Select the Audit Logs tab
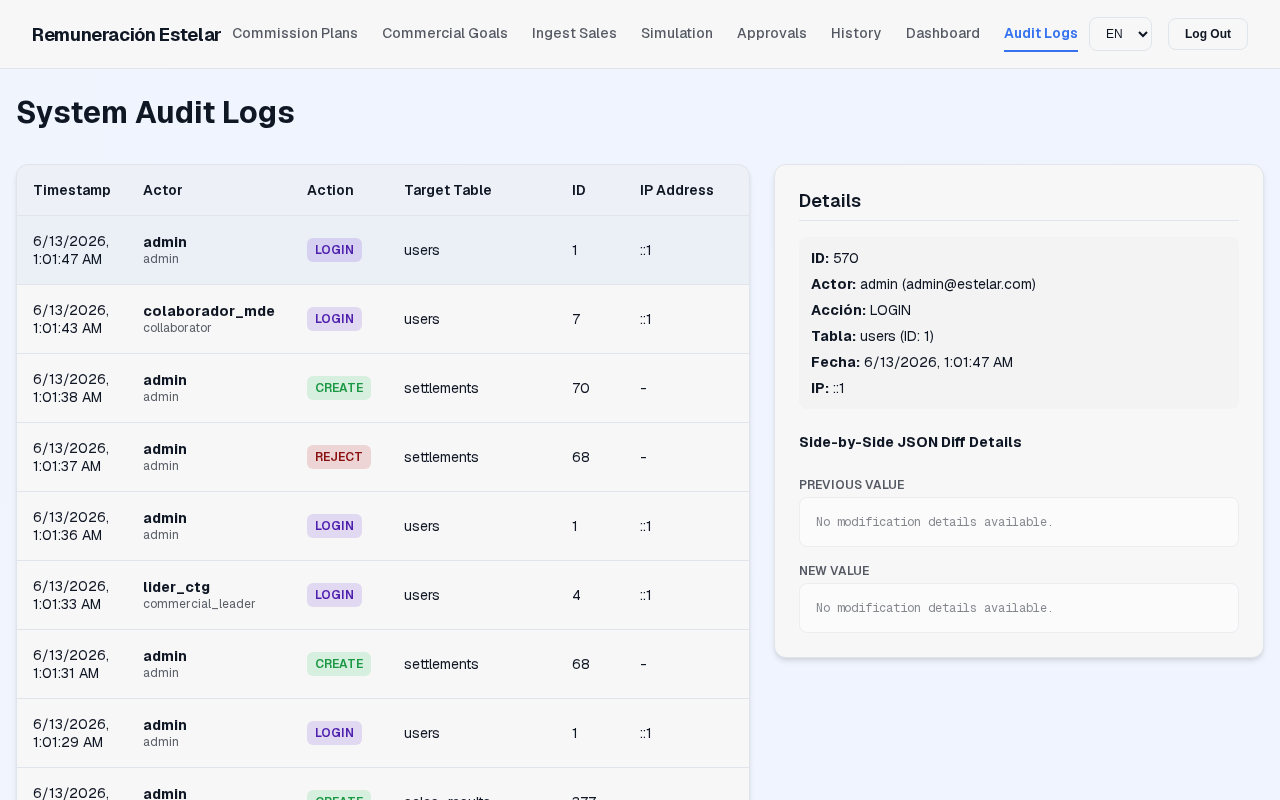Image resolution: width=1280 pixels, height=800 pixels. click(x=1041, y=33)
